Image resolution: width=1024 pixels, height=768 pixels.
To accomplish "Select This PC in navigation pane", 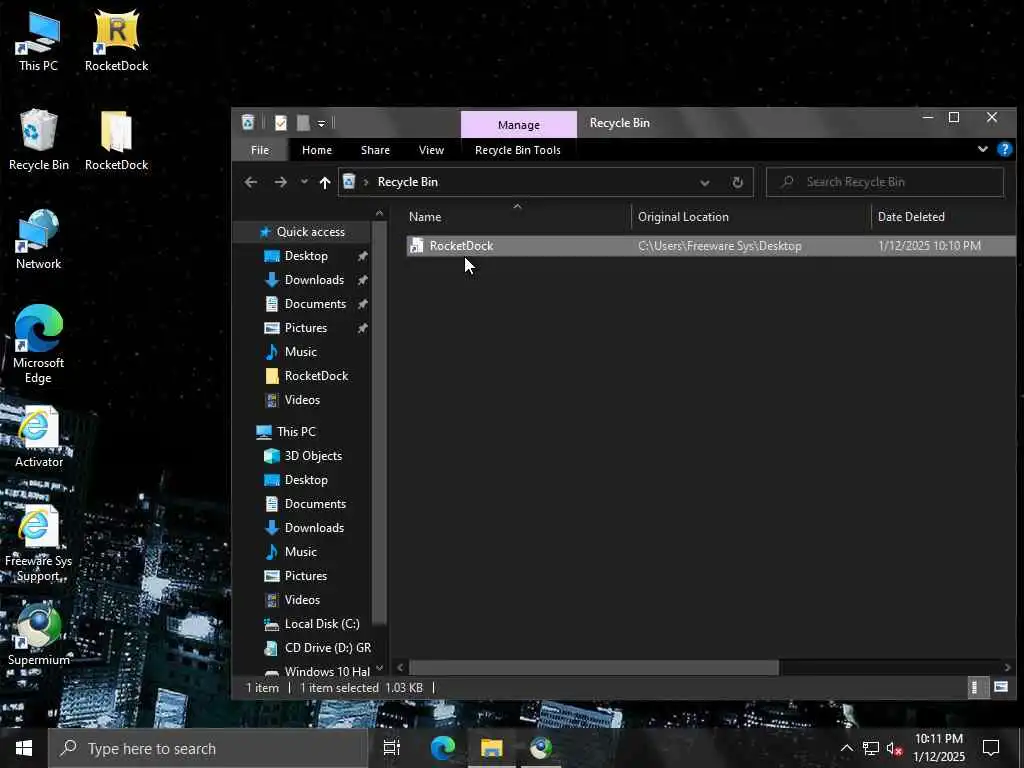I will coord(295,432).
